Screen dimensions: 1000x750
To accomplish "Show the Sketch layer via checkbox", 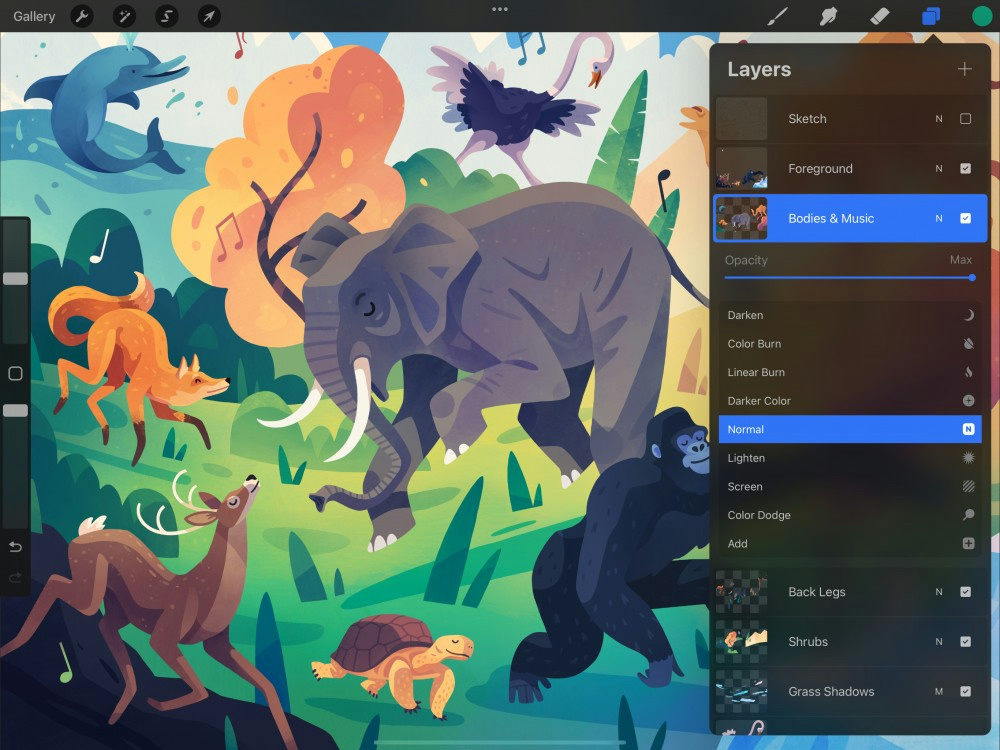I will click(x=966, y=119).
